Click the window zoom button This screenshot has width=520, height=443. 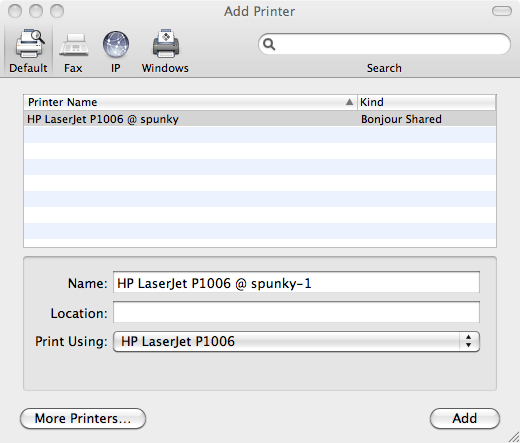[x=57, y=11]
